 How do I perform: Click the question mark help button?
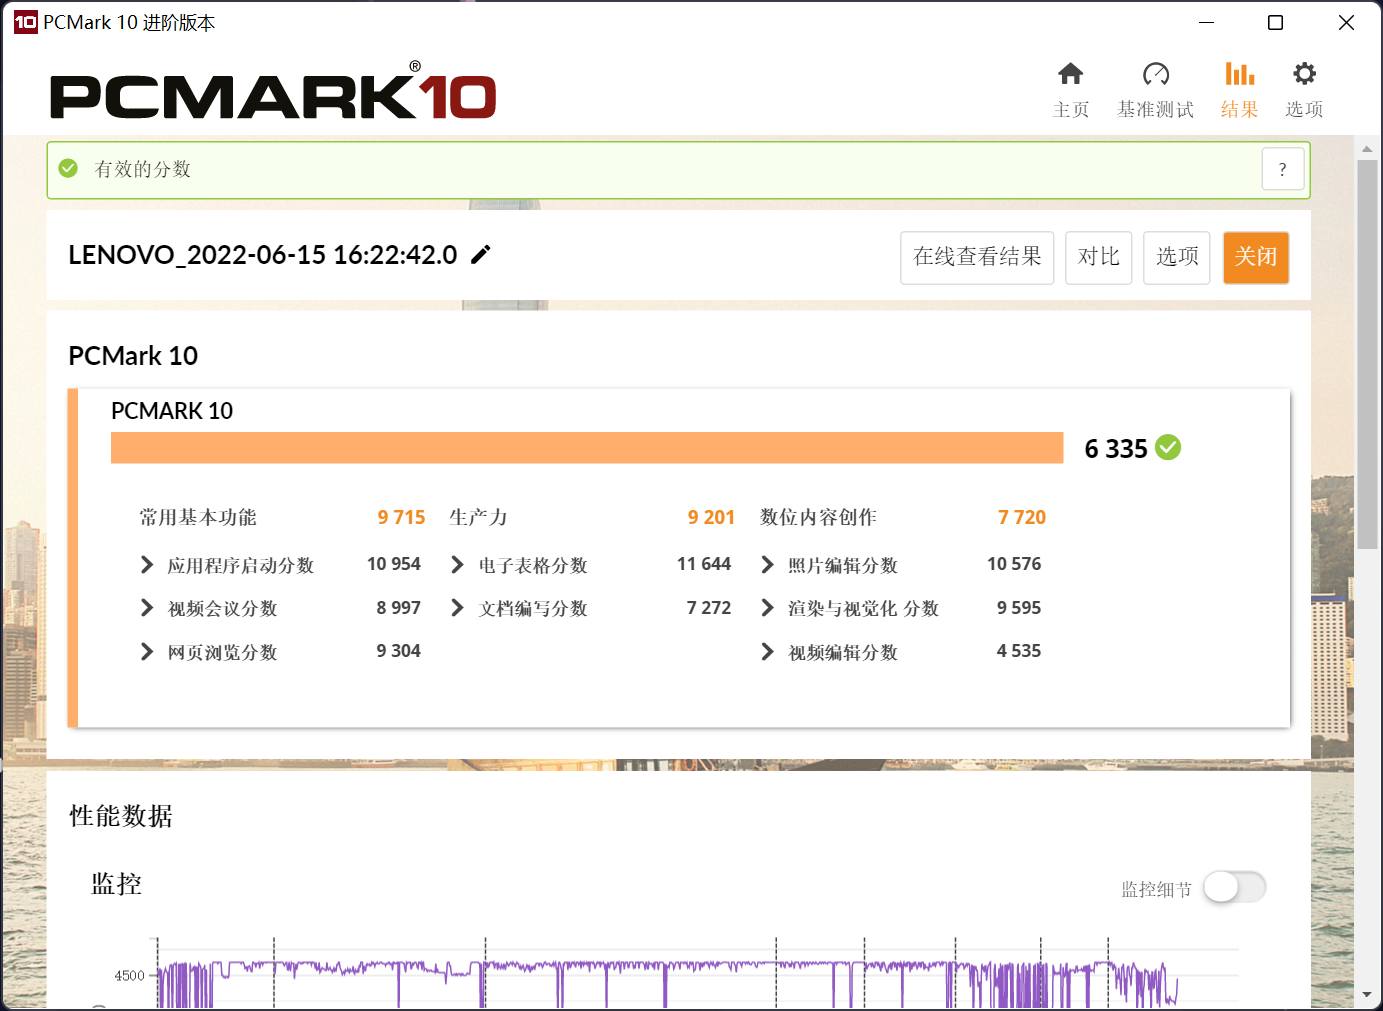pyautogui.click(x=1282, y=170)
